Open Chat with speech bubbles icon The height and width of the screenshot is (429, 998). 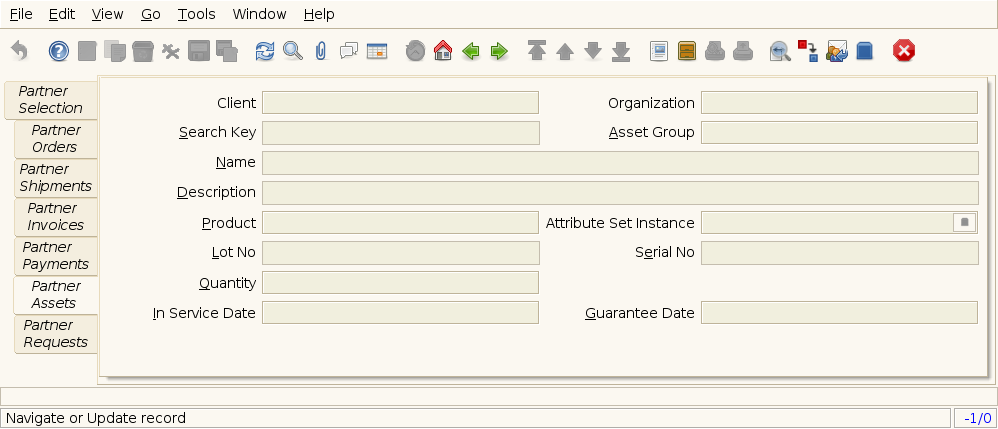[349, 51]
